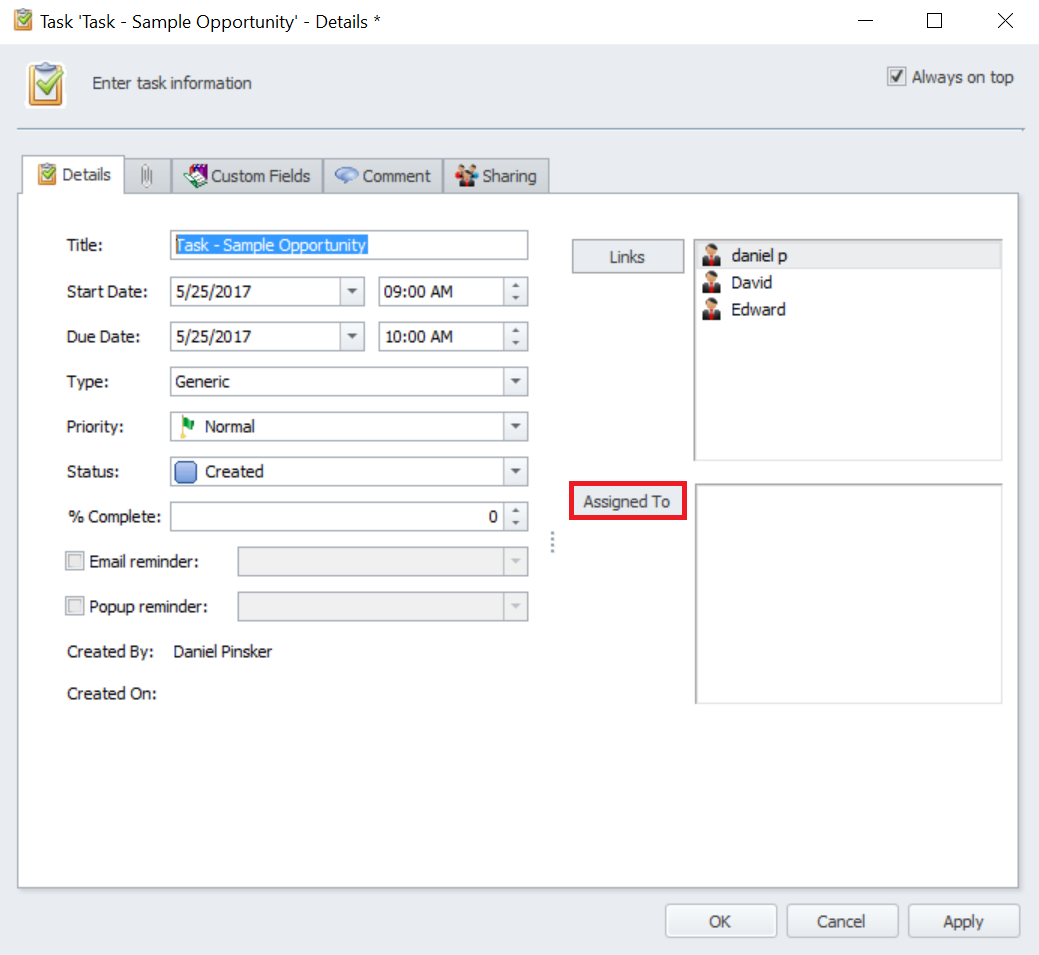The height and width of the screenshot is (955, 1039).
Task: Select the daniel p contact icon
Action: pos(712,256)
